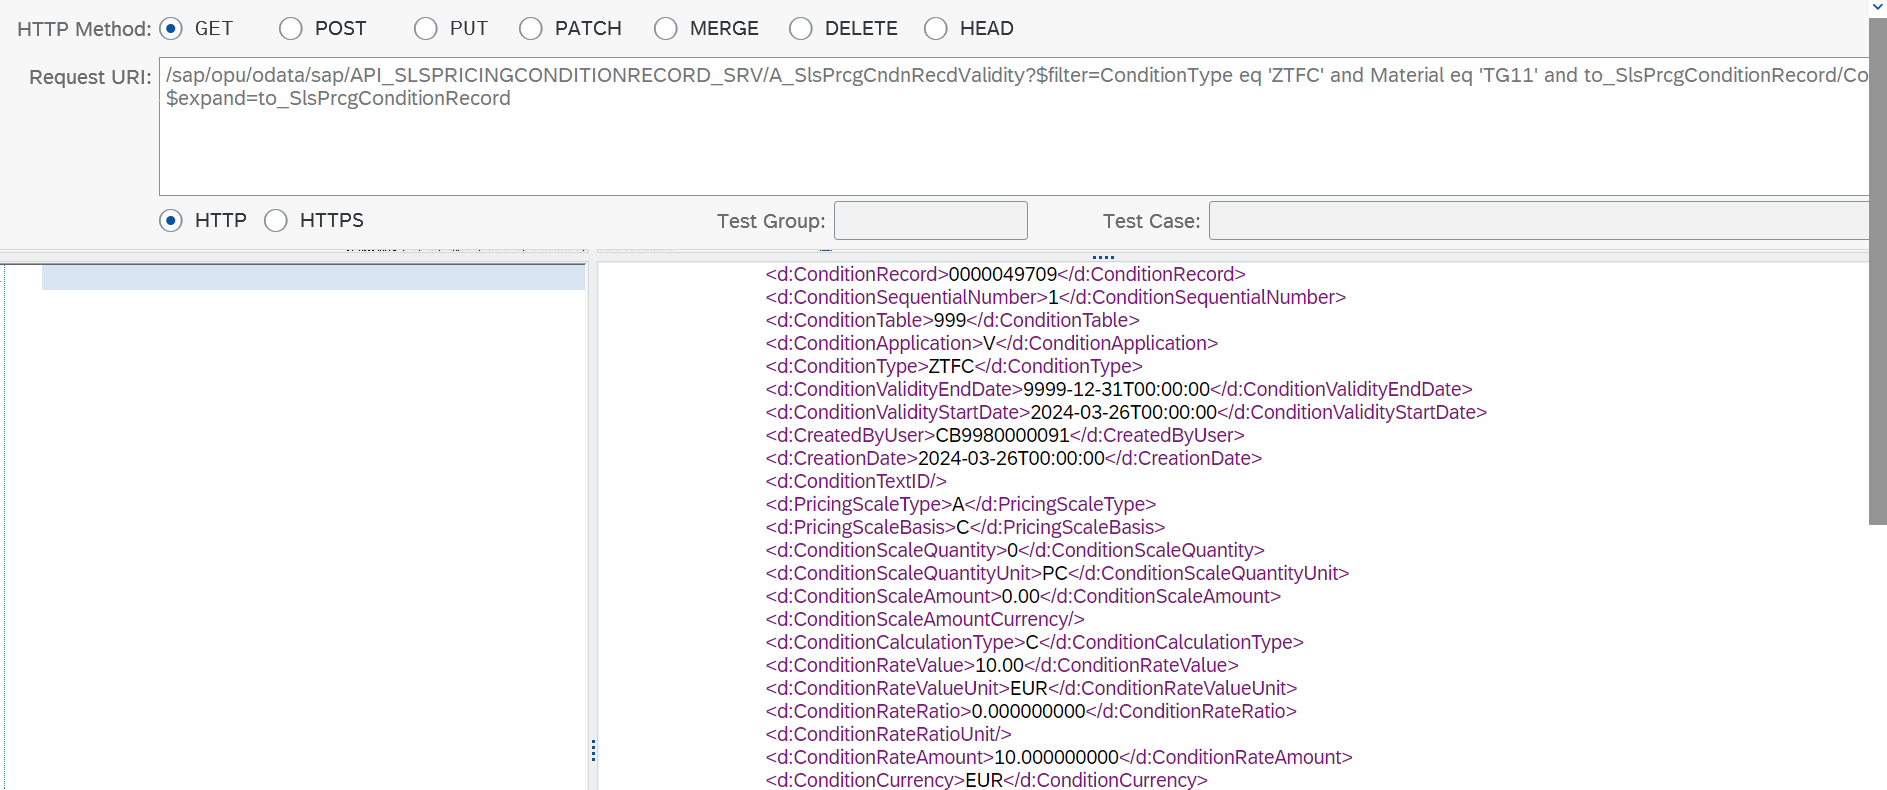Click the ConditionType ZTFC response line
Screen dimensions: 1887x790
tap(954, 366)
